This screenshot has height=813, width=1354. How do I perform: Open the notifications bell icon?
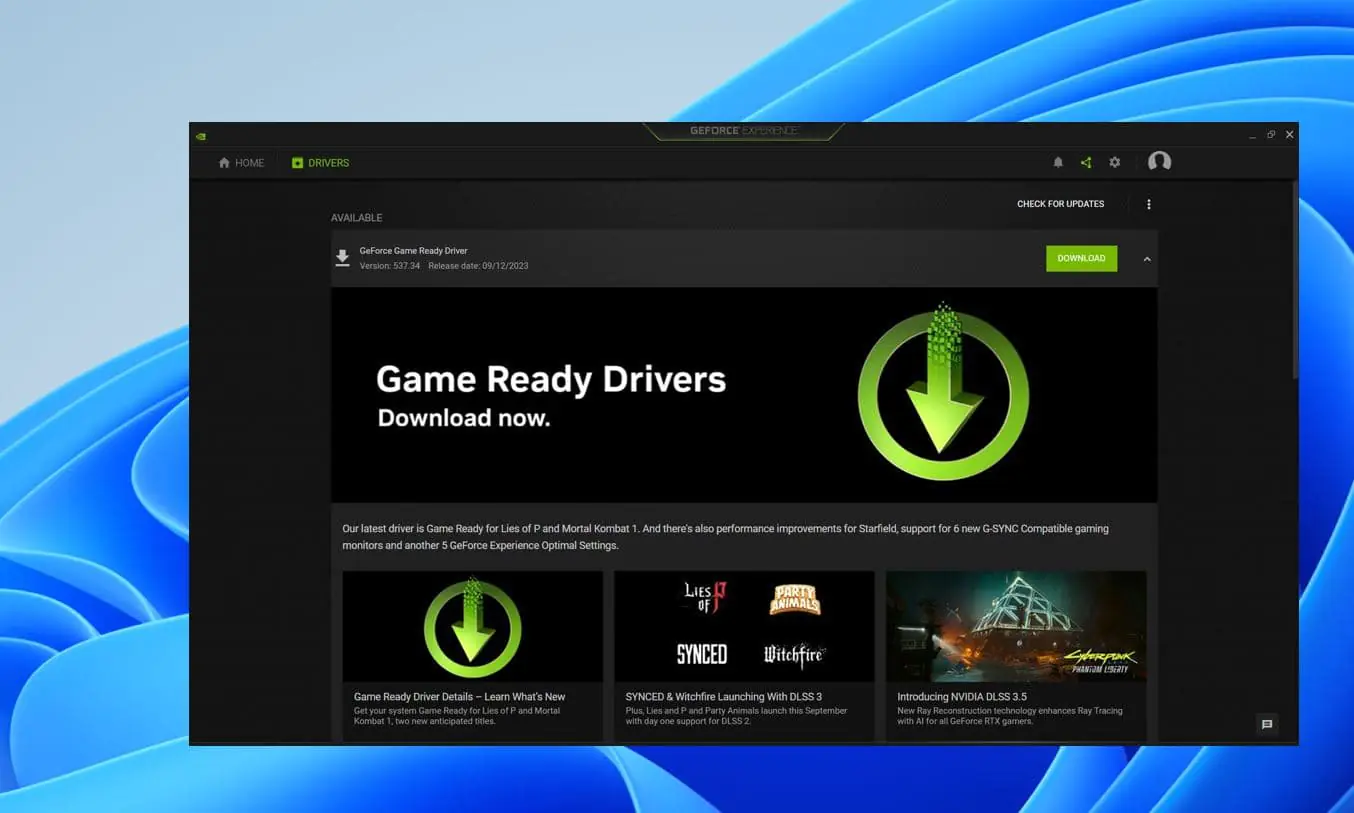click(x=1058, y=163)
